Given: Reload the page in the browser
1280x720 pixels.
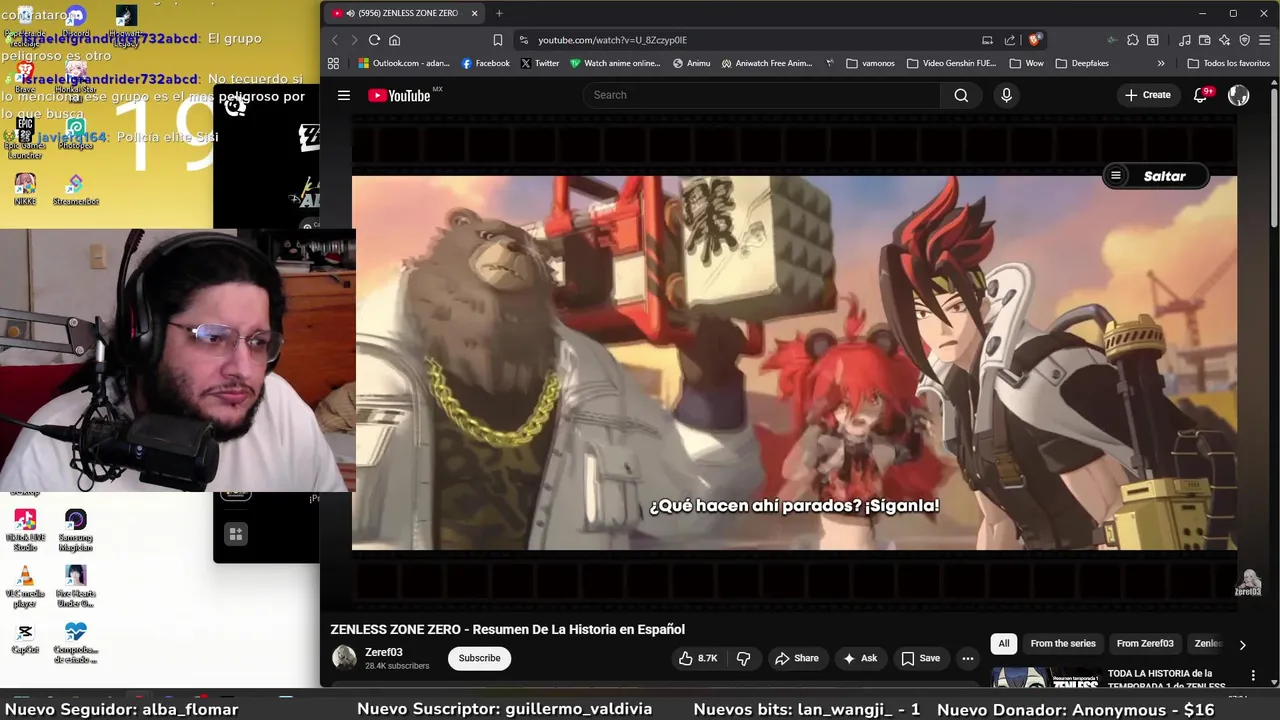Looking at the screenshot, I should point(374,40).
